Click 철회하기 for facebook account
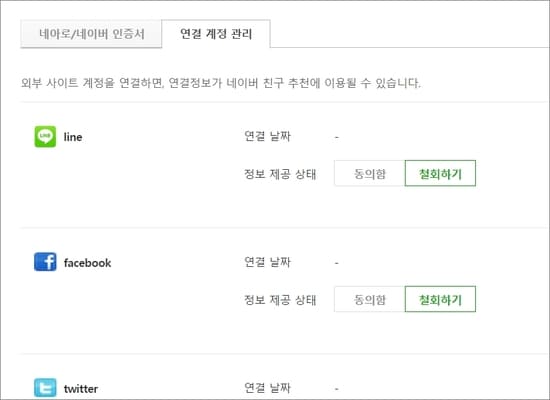Image resolution: width=550 pixels, height=400 pixels. [x=440, y=299]
